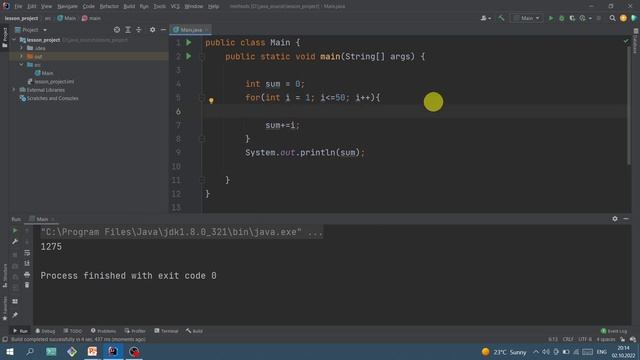Start debugging with the green bug icon
This screenshot has width=640, height=360.
point(562,18)
